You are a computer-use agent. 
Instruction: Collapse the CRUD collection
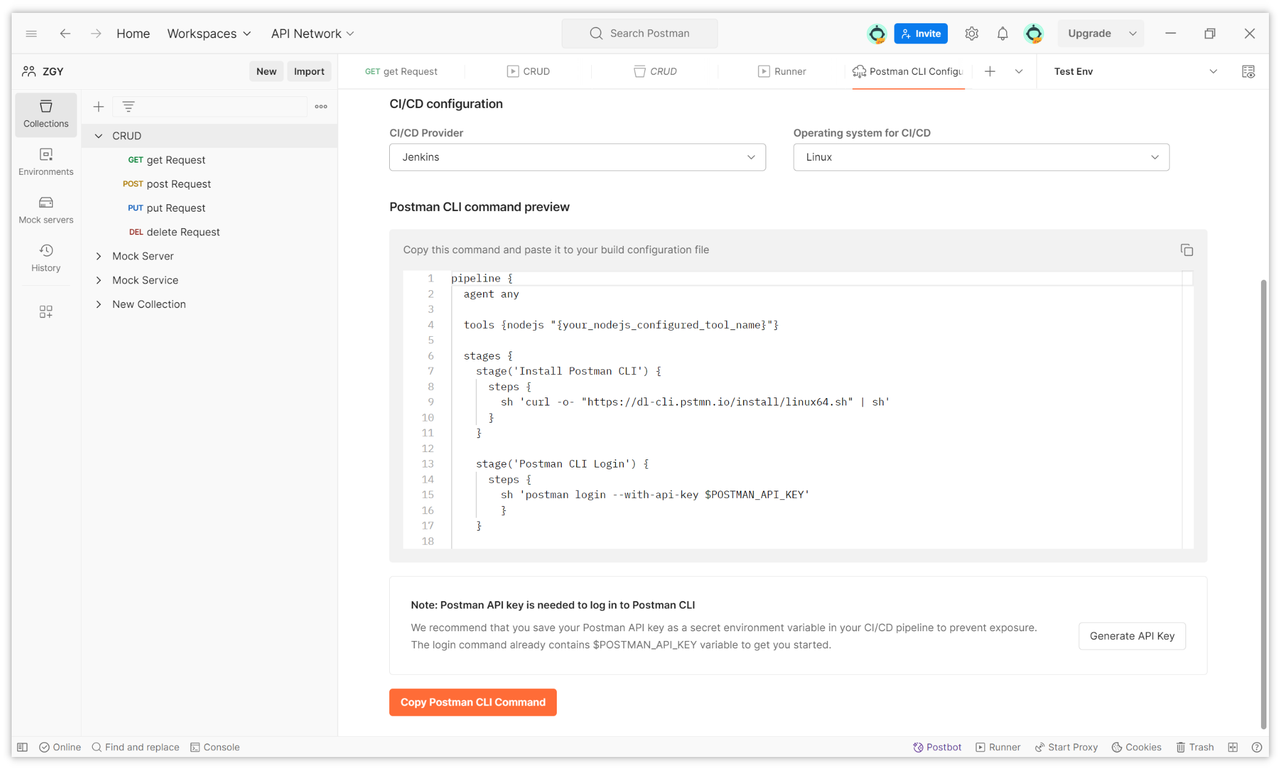pos(98,136)
